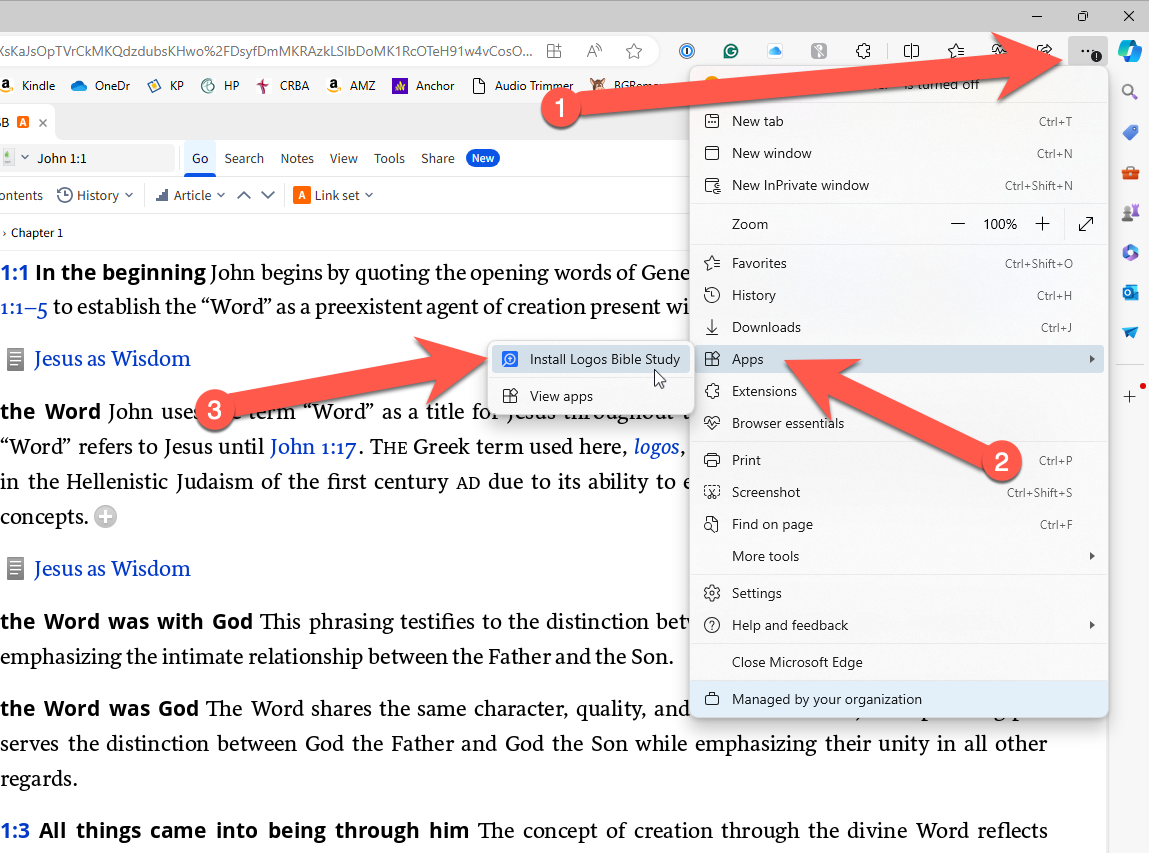Click the logos Greek term link

(657, 447)
